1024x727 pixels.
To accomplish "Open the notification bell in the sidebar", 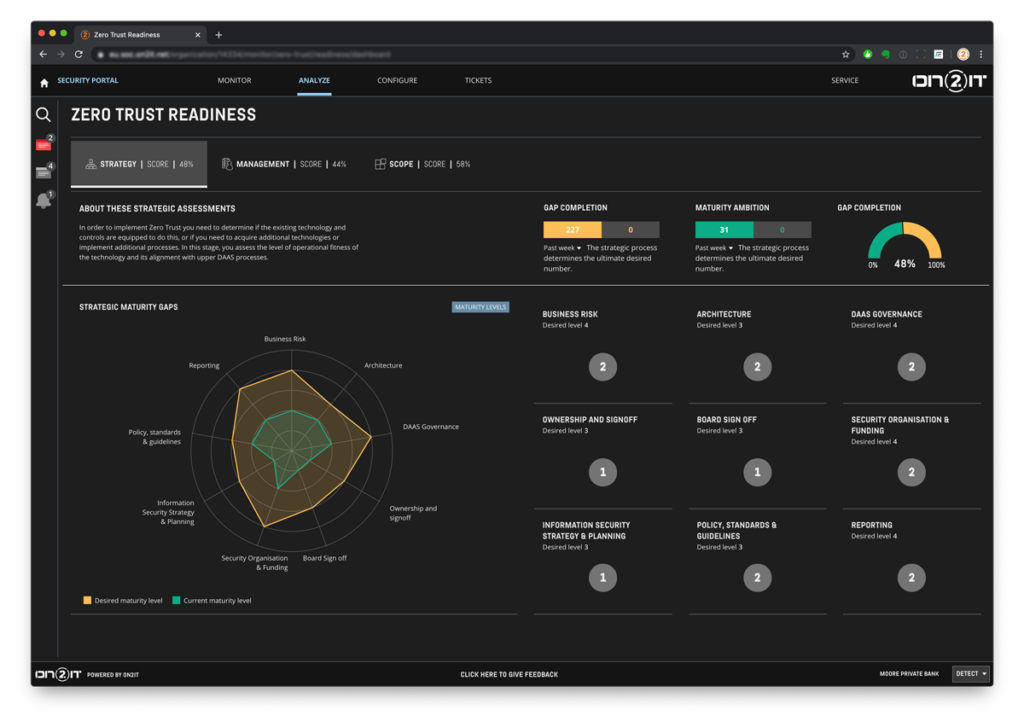I will pos(44,200).
